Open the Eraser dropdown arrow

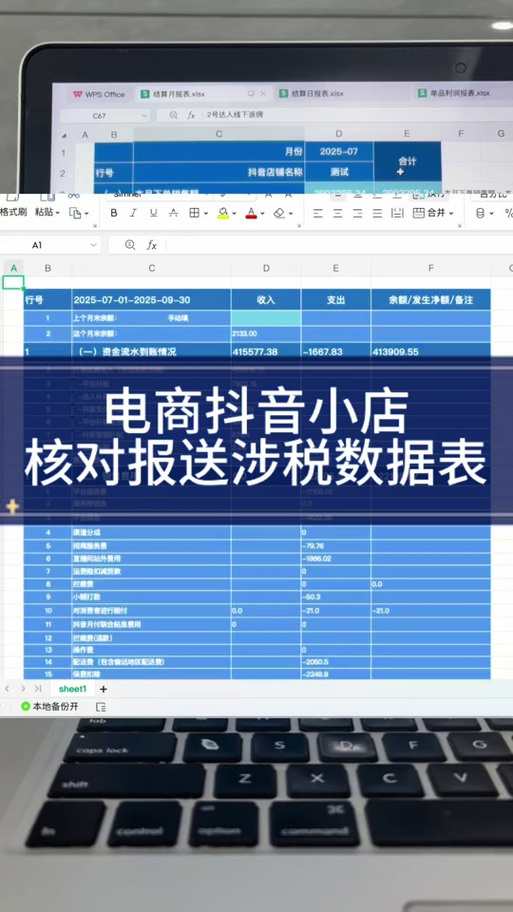[290, 214]
